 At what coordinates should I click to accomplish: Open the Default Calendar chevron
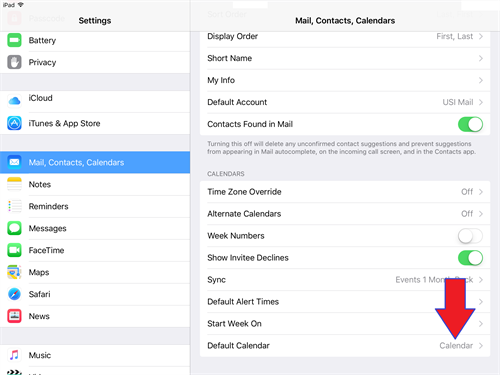[481, 346]
